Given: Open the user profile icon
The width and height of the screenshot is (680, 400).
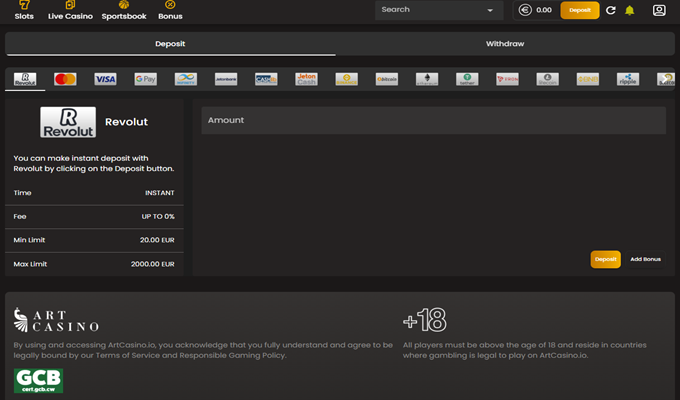Looking at the screenshot, I should (659, 10).
